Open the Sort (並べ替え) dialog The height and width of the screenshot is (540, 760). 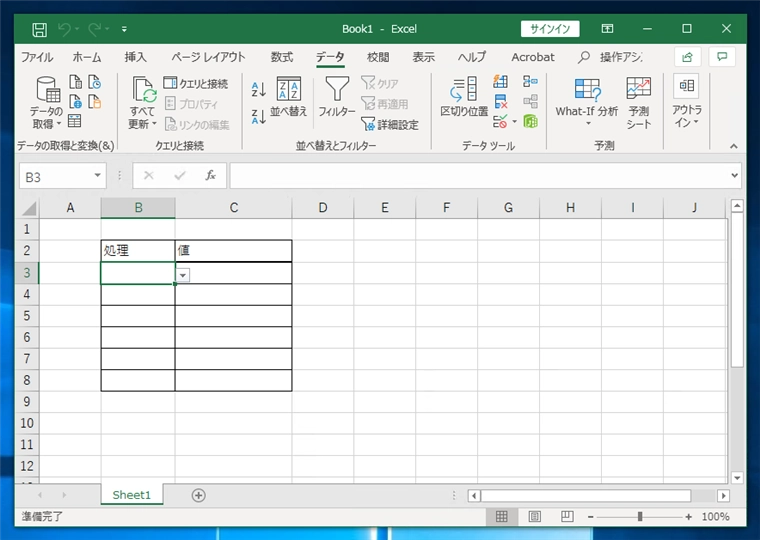tap(289, 96)
